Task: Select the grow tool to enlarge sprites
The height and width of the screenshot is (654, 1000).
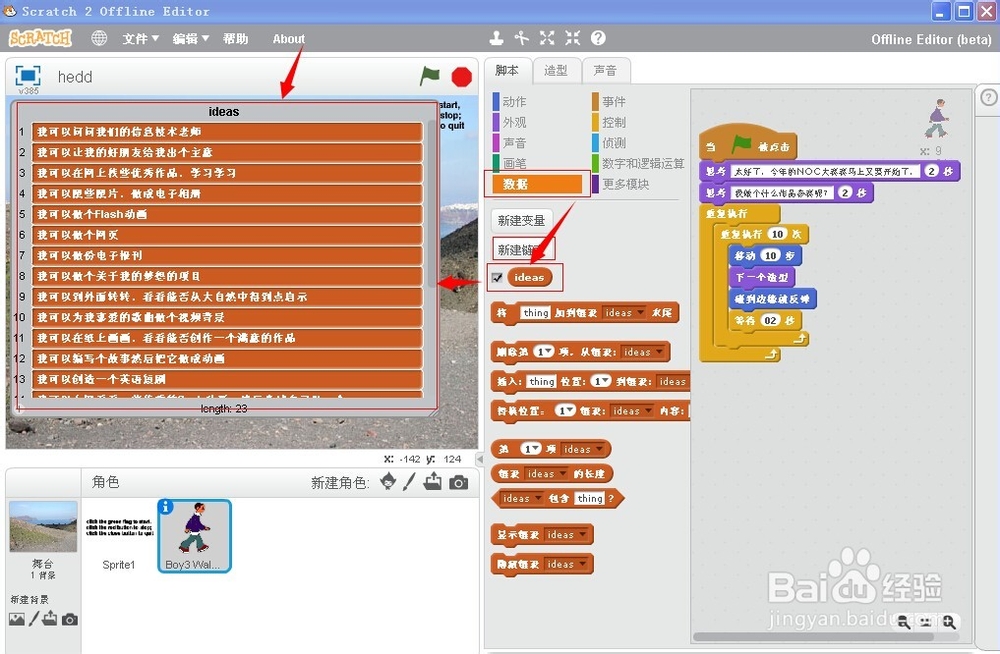Action: (x=546, y=38)
